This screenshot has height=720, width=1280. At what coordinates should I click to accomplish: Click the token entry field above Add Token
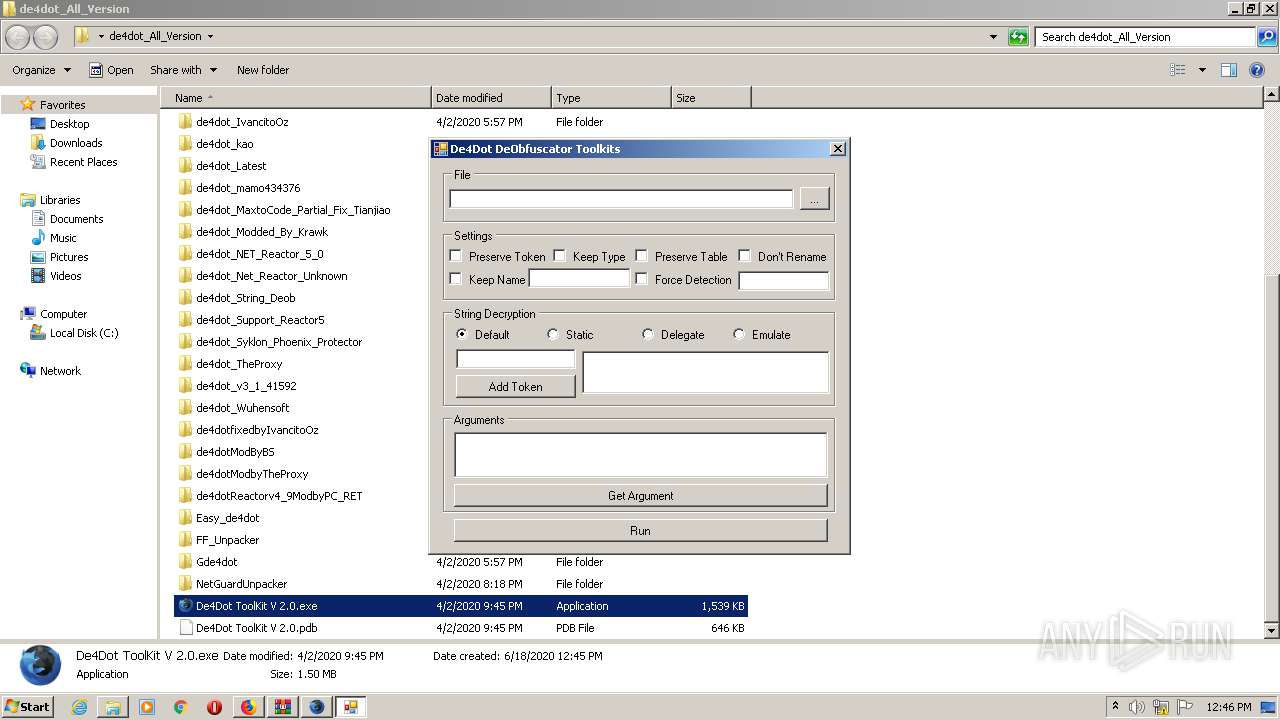[515, 359]
